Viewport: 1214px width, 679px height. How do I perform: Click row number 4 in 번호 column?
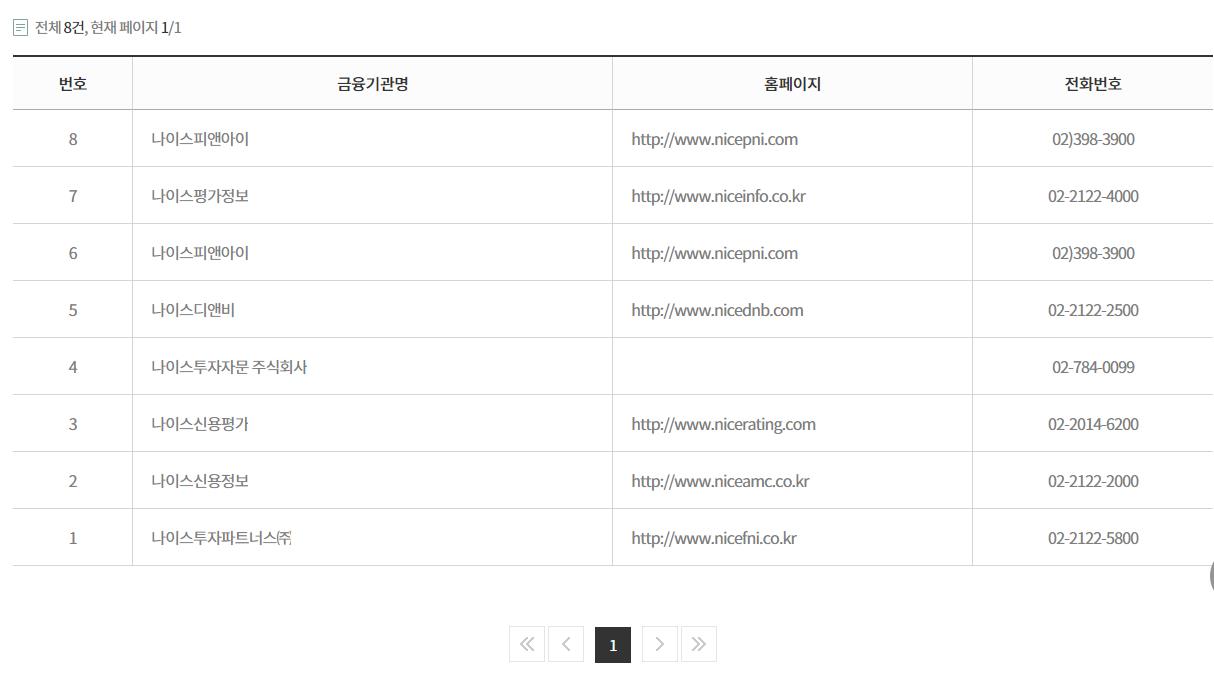click(x=72, y=367)
